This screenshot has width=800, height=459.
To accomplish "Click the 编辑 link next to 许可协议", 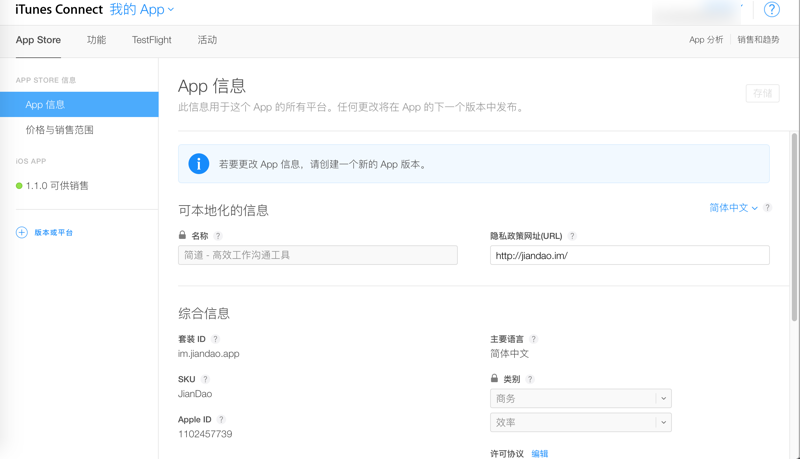I will (x=539, y=453).
